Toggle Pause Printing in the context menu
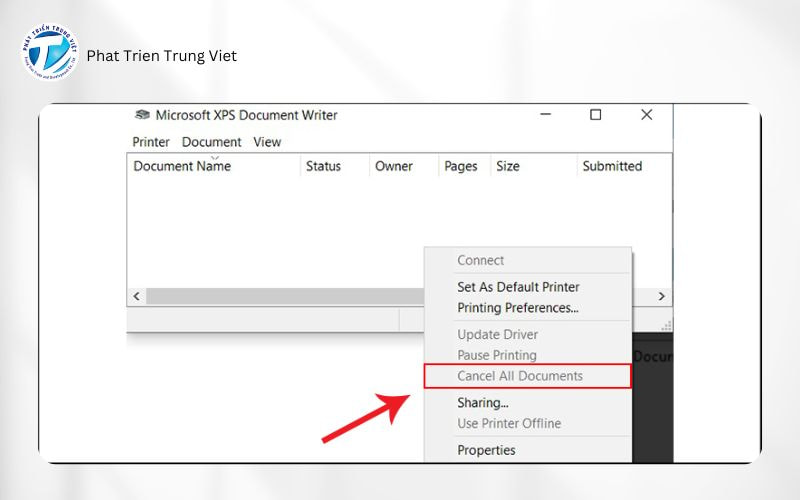The width and height of the screenshot is (800, 500). (497, 355)
